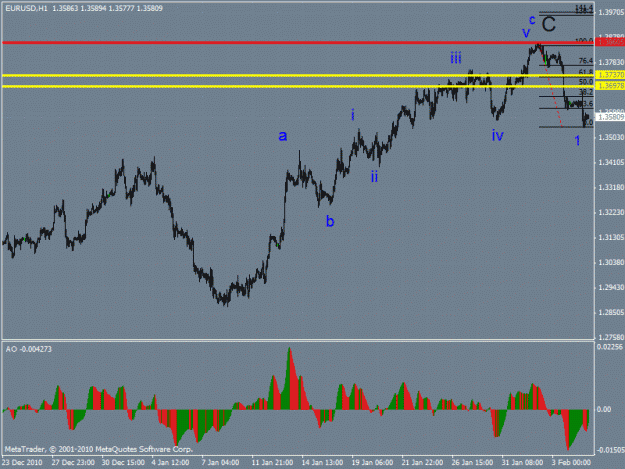The height and width of the screenshot is (469, 625).
Task: Click the 1.31305 price scale label
Action: (x=611, y=237)
